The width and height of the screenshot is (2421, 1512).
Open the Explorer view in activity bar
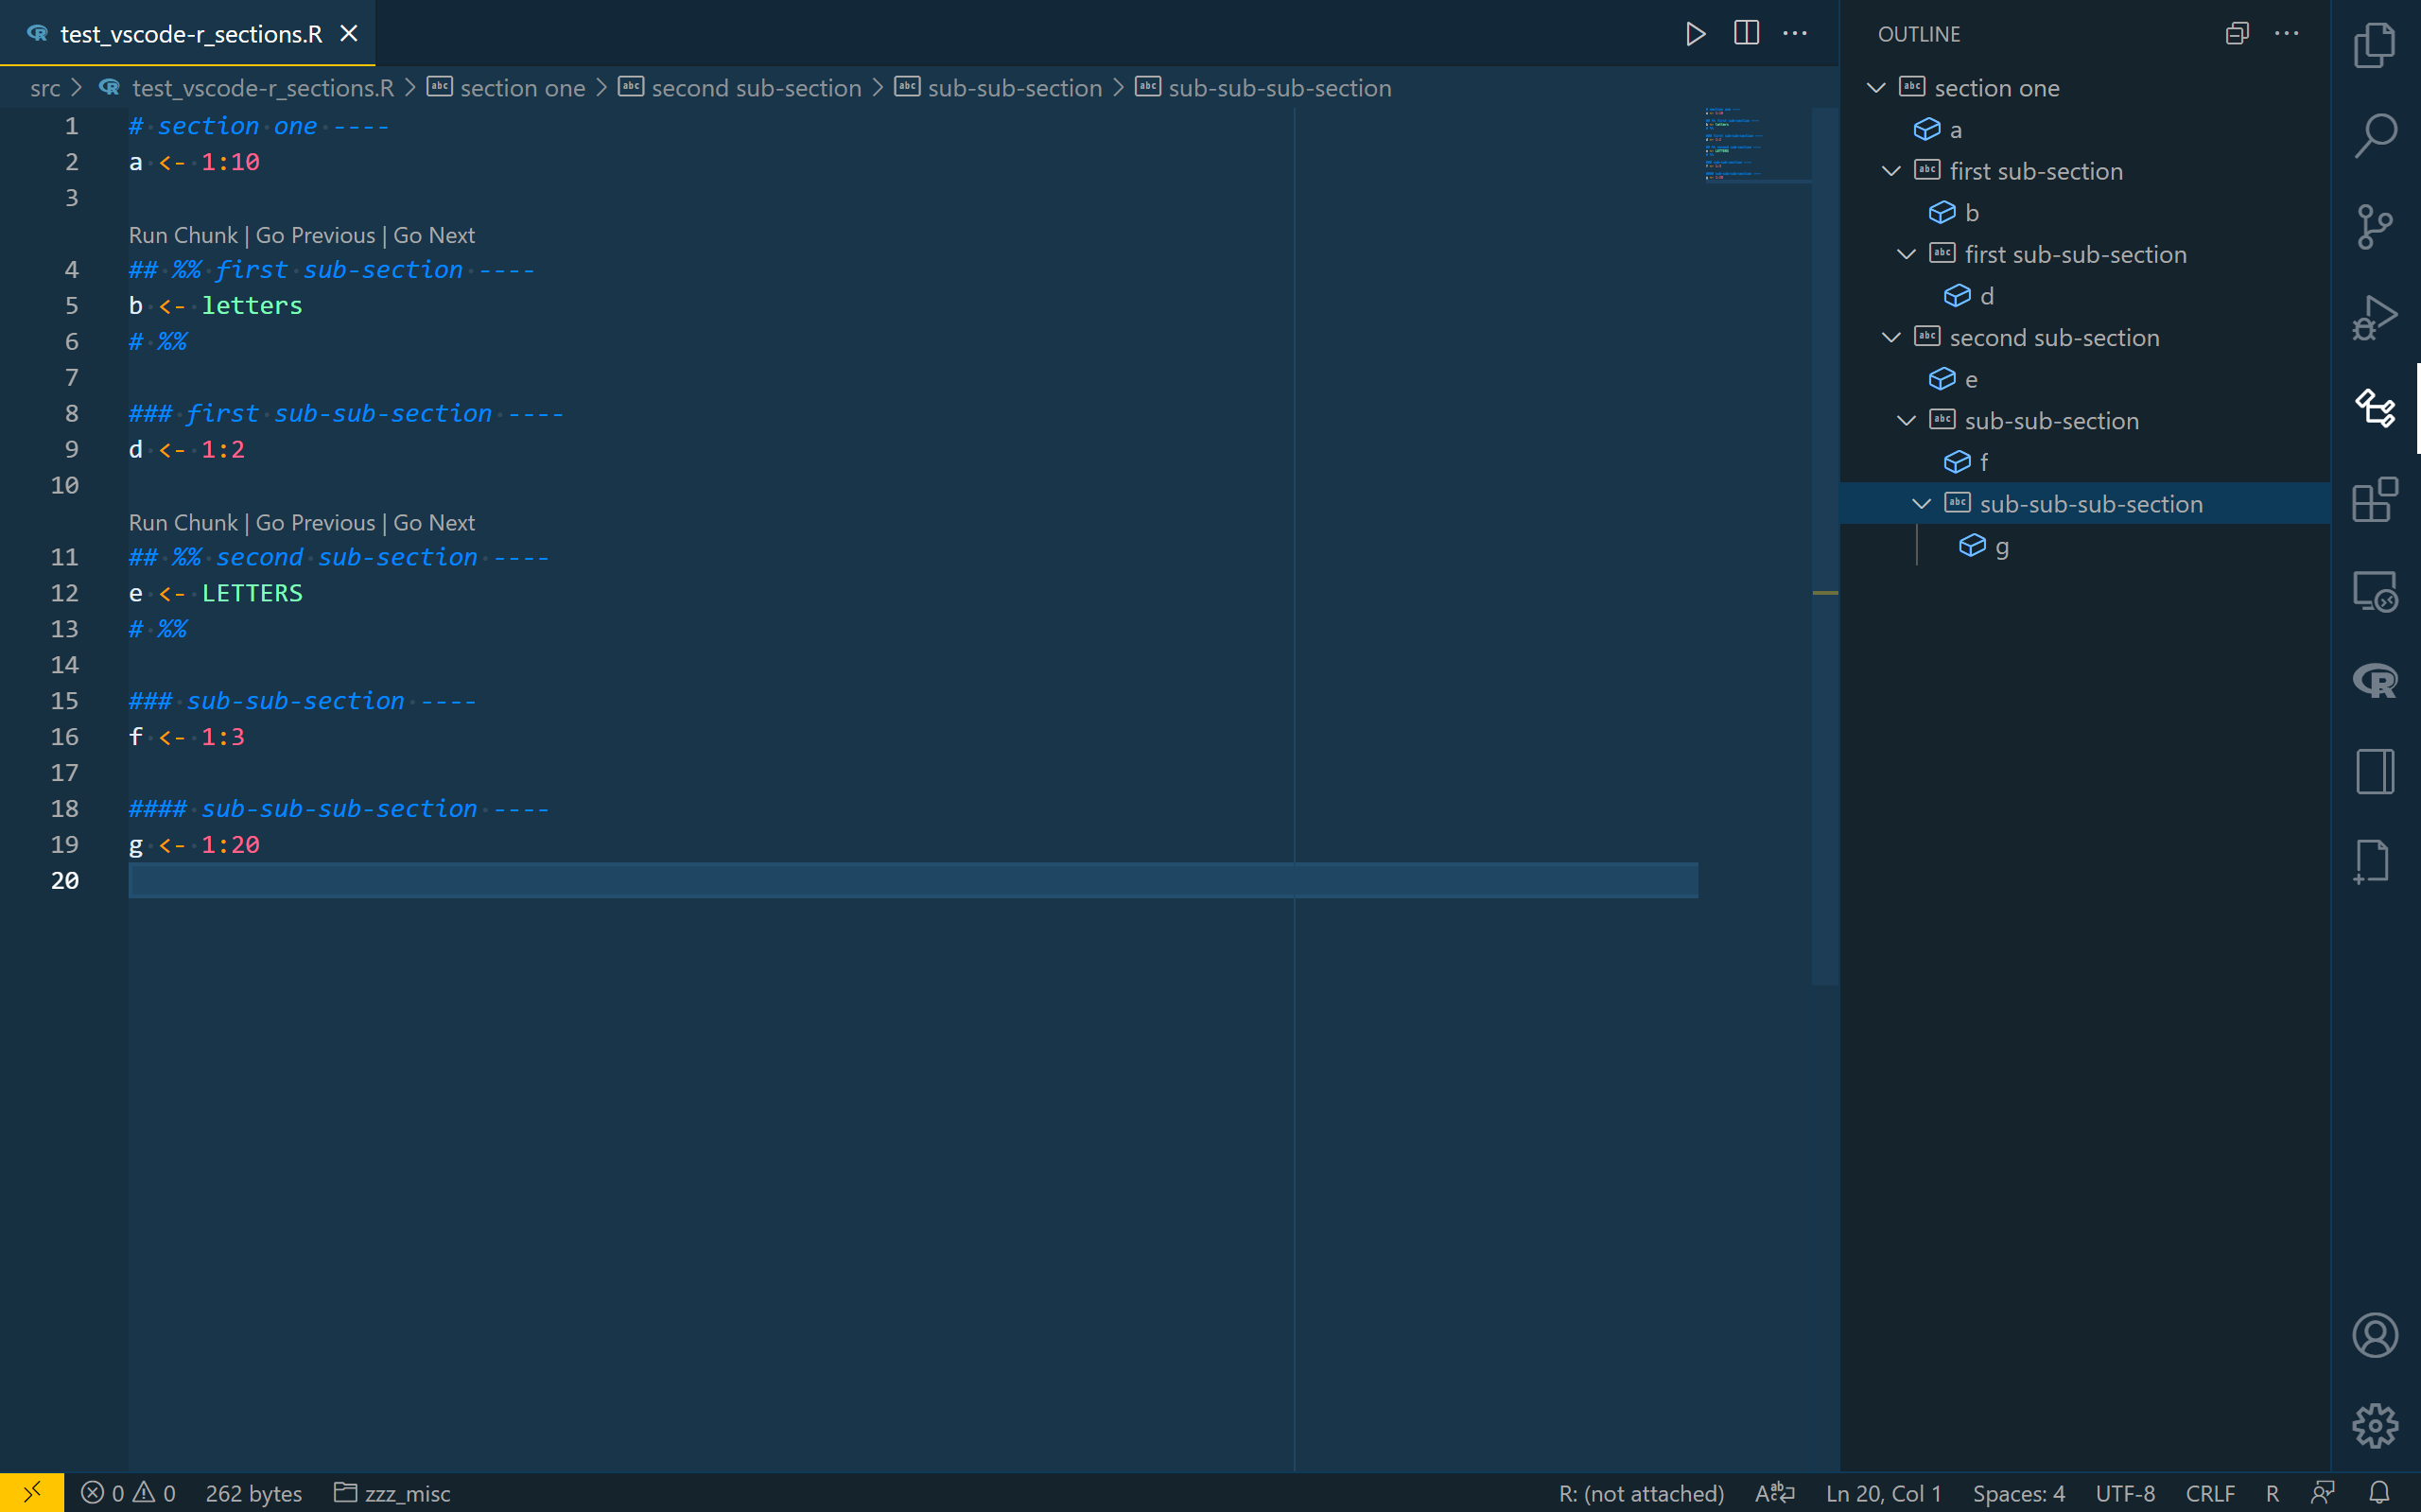pos(2374,45)
